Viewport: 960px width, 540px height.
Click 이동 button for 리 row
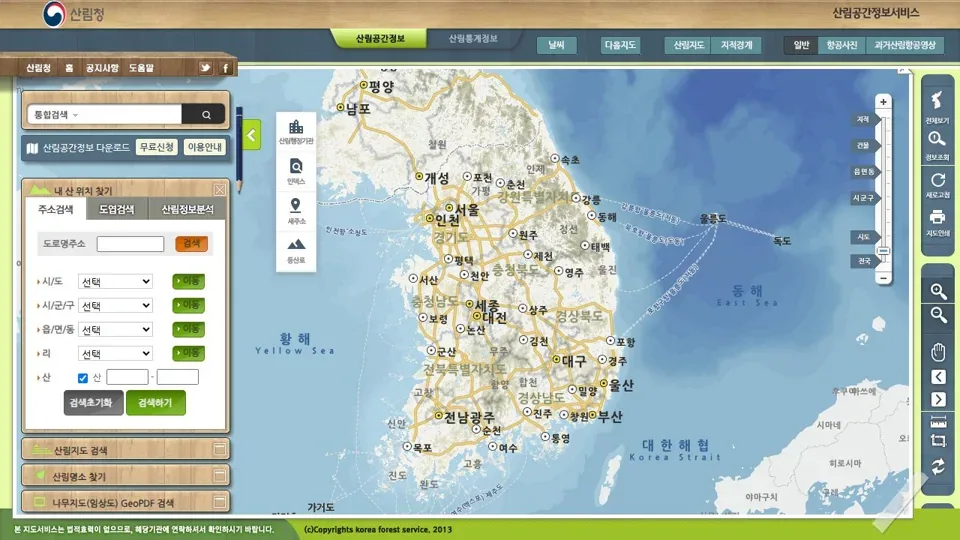pyautogui.click(x=189, y=353)
